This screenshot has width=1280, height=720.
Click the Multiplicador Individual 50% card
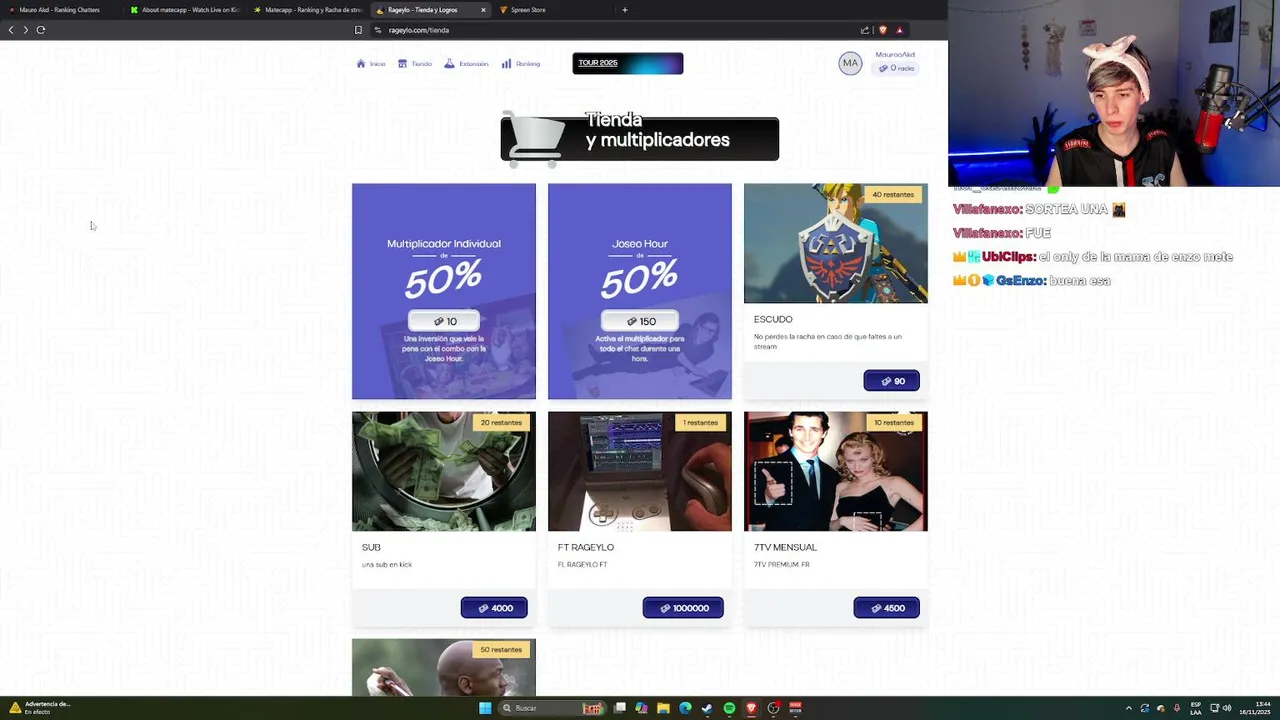[x=444, y=291]
